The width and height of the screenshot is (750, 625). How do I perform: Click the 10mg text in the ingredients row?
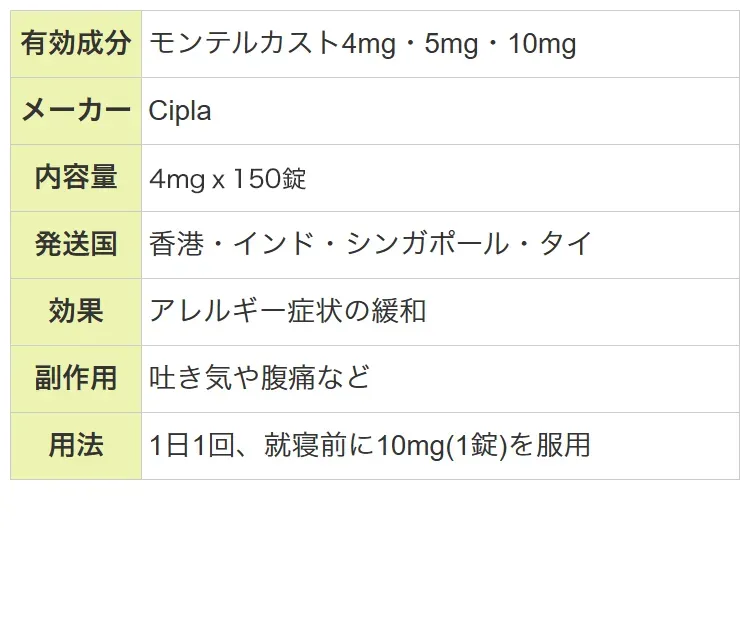(x=542, y=44)
